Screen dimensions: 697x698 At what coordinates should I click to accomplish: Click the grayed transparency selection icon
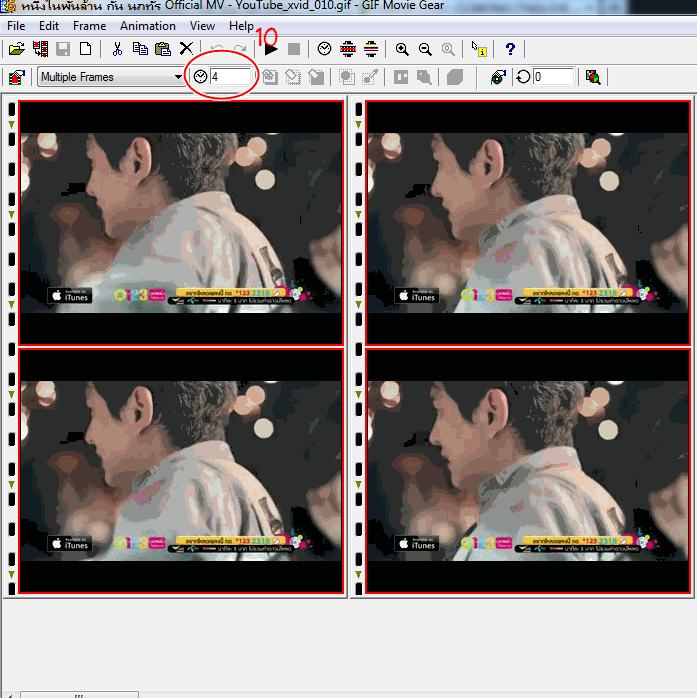tap(347, 77)
